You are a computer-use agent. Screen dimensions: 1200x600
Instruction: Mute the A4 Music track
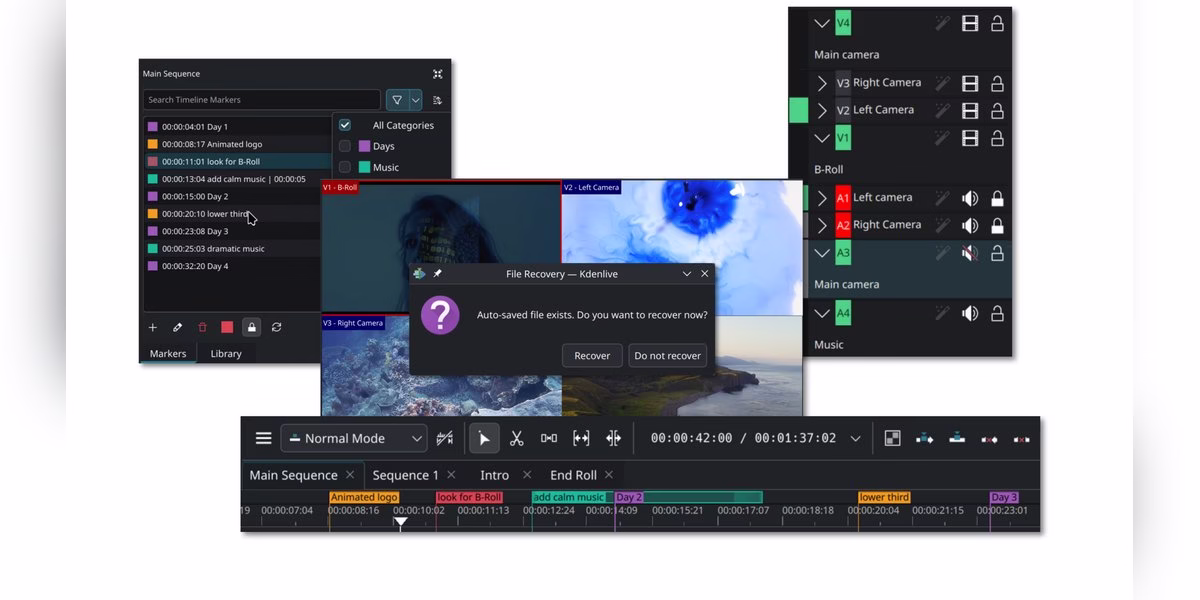click(970, 313)
